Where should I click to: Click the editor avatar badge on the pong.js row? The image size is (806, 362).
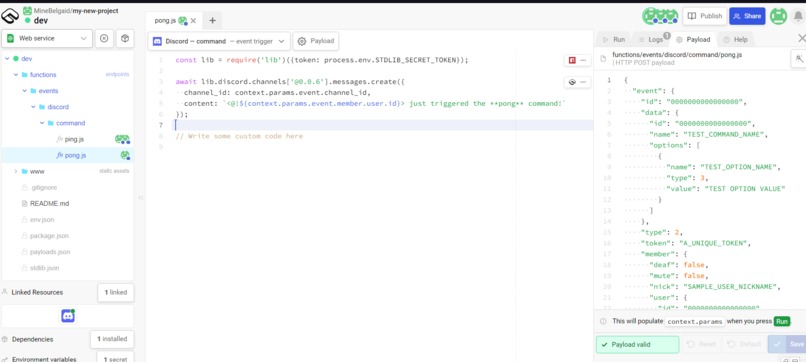tap(125, 155)
